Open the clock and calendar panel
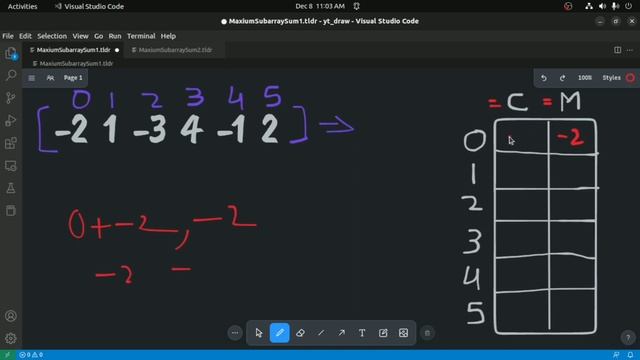 click(x=320, y=6)
